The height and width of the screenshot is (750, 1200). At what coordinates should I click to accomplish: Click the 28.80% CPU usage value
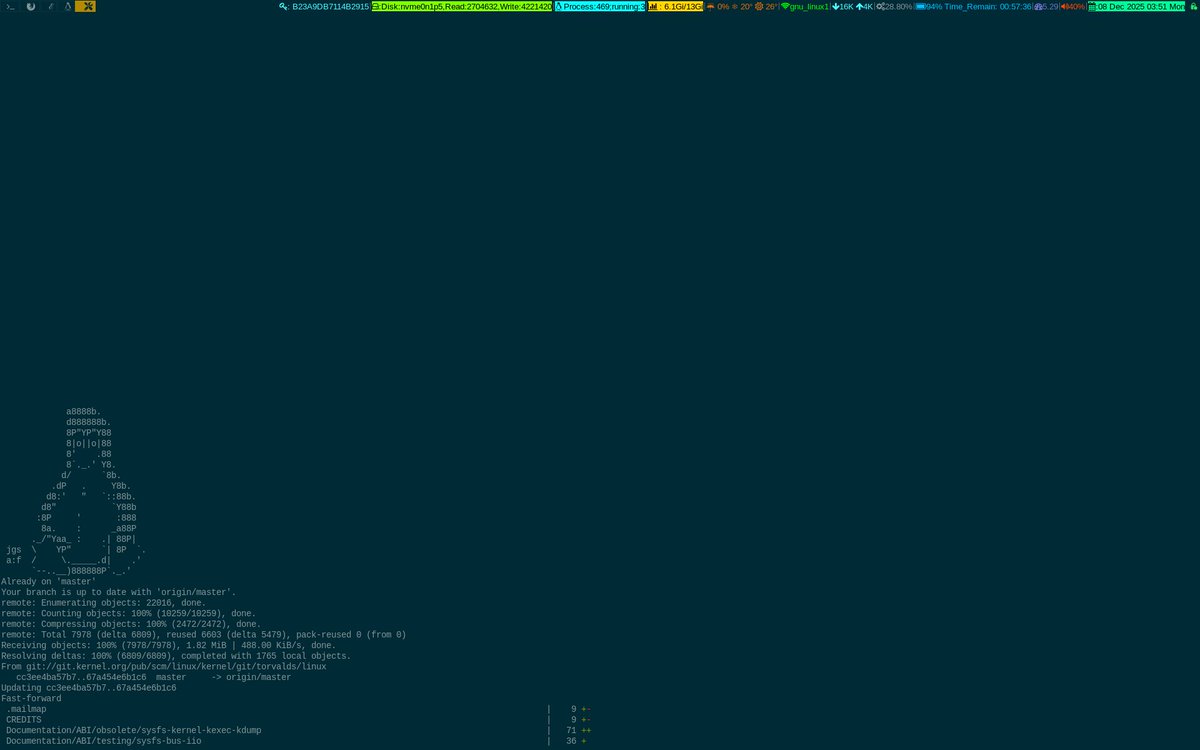898,6
